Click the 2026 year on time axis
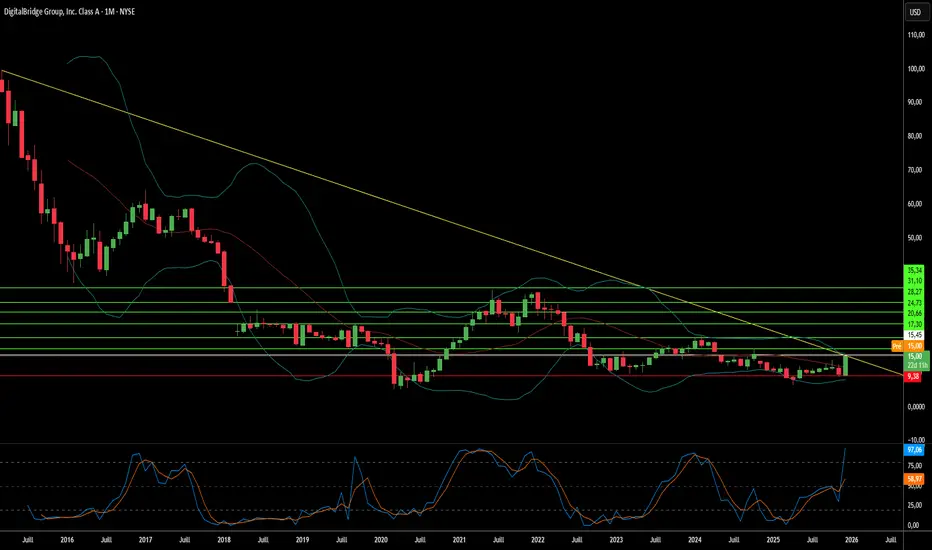 coord(852,540)
